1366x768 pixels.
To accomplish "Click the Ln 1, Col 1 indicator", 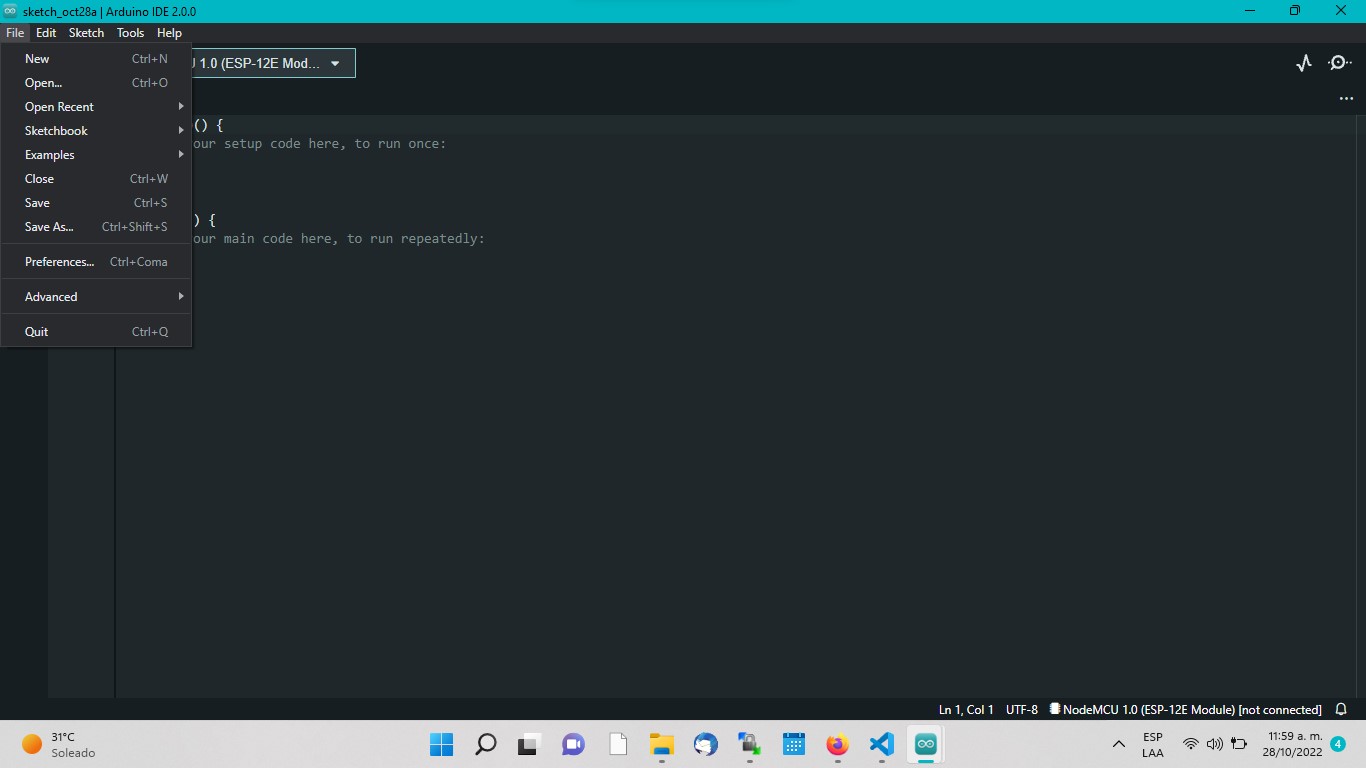I will pos(966,710).
